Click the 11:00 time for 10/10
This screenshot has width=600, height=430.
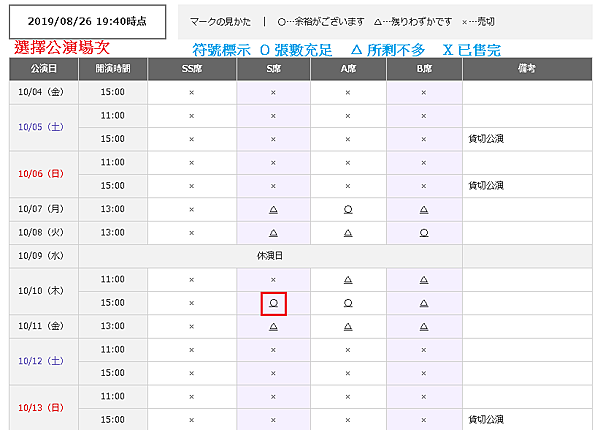click(112, 279)
